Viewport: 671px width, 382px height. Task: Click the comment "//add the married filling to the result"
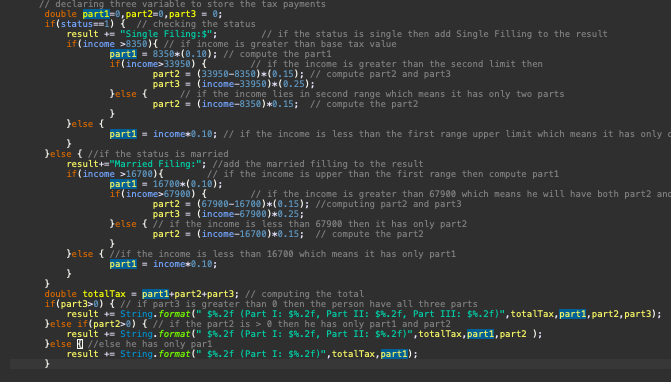click(318, 164)
